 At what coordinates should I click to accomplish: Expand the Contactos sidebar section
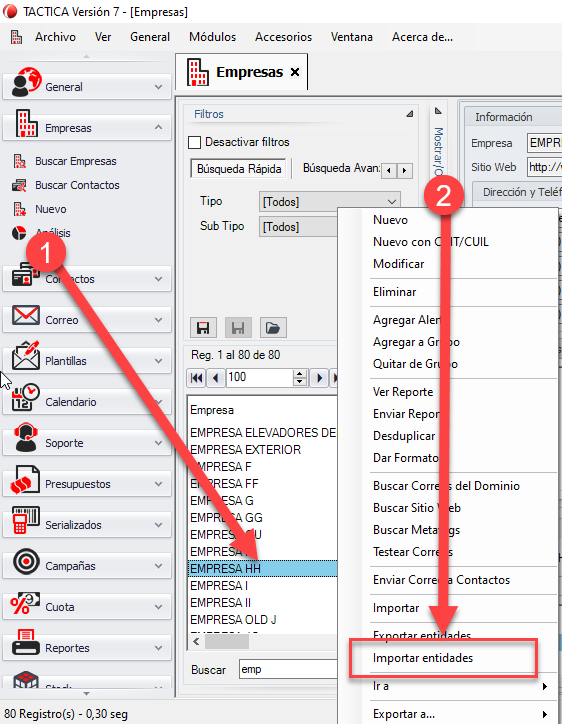click(158, 279)
